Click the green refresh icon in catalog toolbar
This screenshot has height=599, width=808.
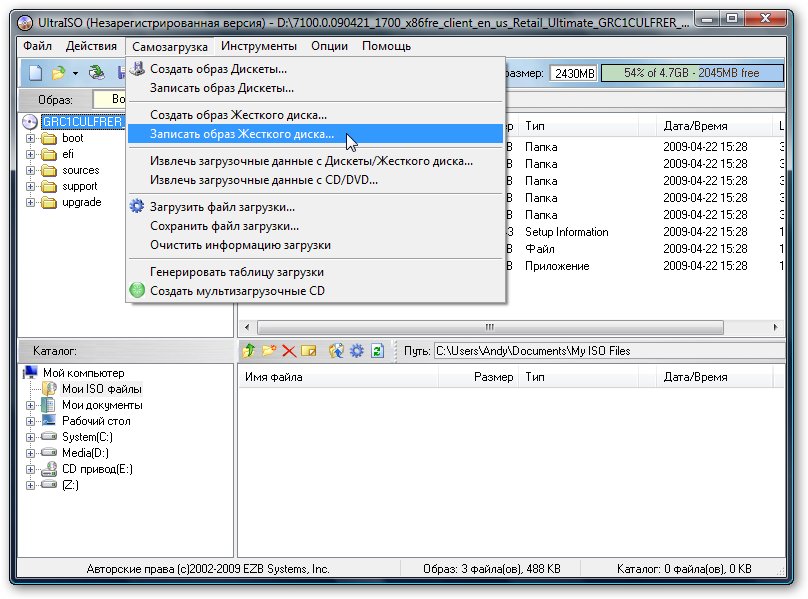coord(377,351)
